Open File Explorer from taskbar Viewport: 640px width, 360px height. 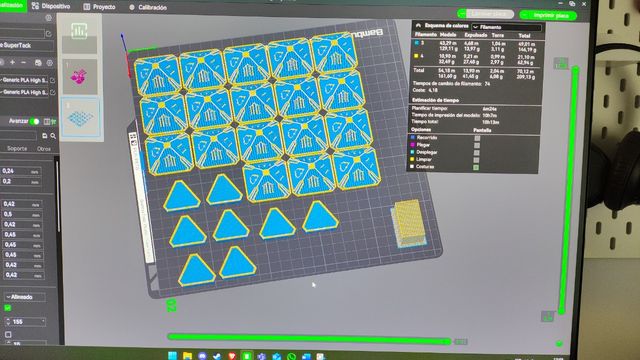(x=187, y=356)
